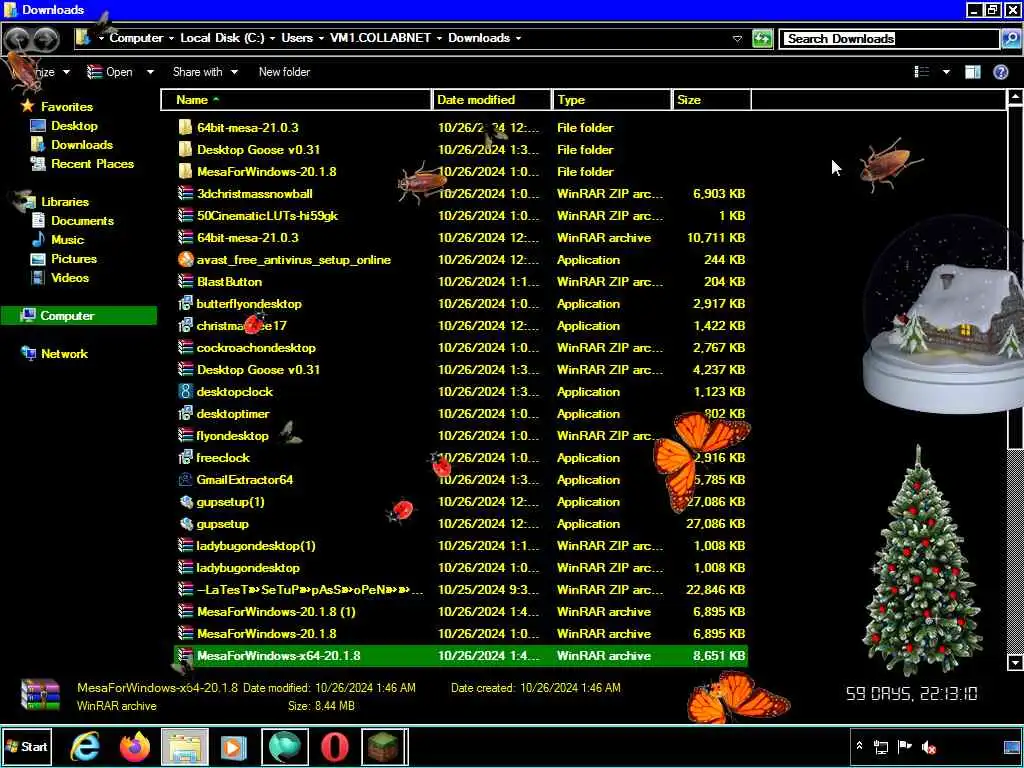This screenshot has width=1024, height=768.
Task: Sort by the Size column header
Action: pos(712,100)
